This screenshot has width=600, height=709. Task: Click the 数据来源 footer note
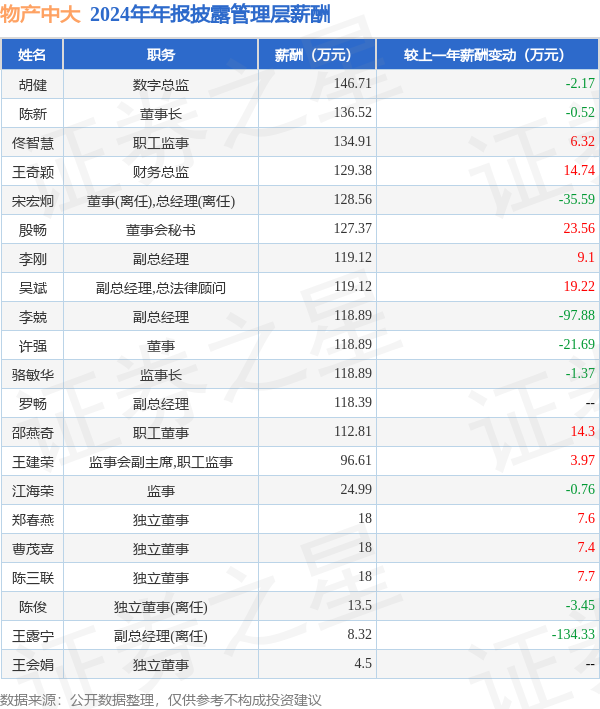pos(161,700)
